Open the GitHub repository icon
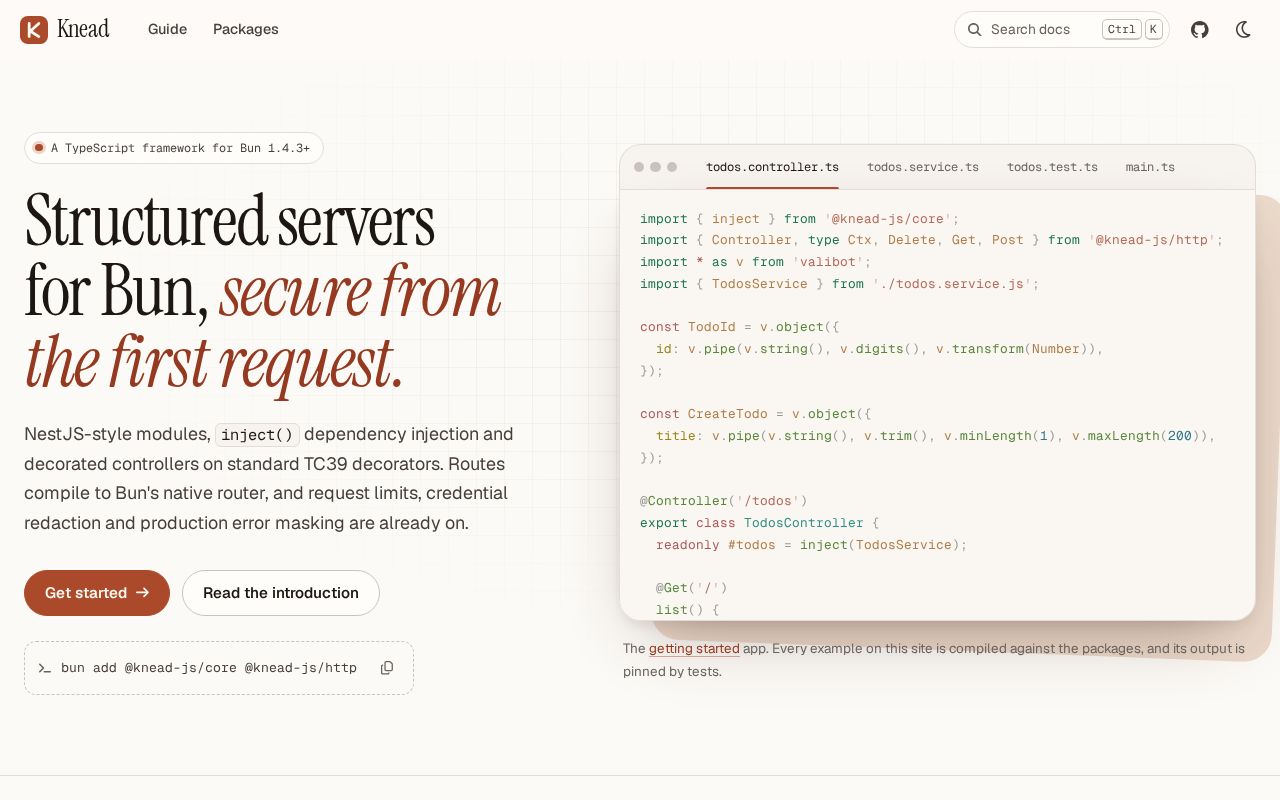This screenshot has width=1280, height=800. (x=1200, y=30)
